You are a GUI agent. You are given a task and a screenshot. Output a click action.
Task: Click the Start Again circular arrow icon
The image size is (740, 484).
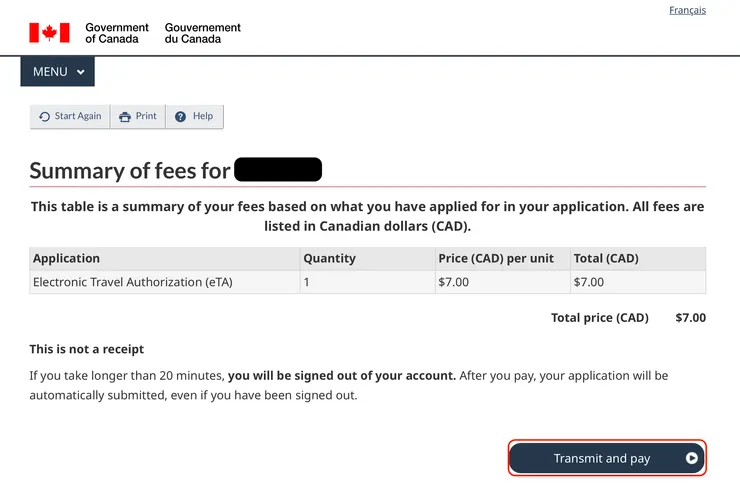[44, 117]
